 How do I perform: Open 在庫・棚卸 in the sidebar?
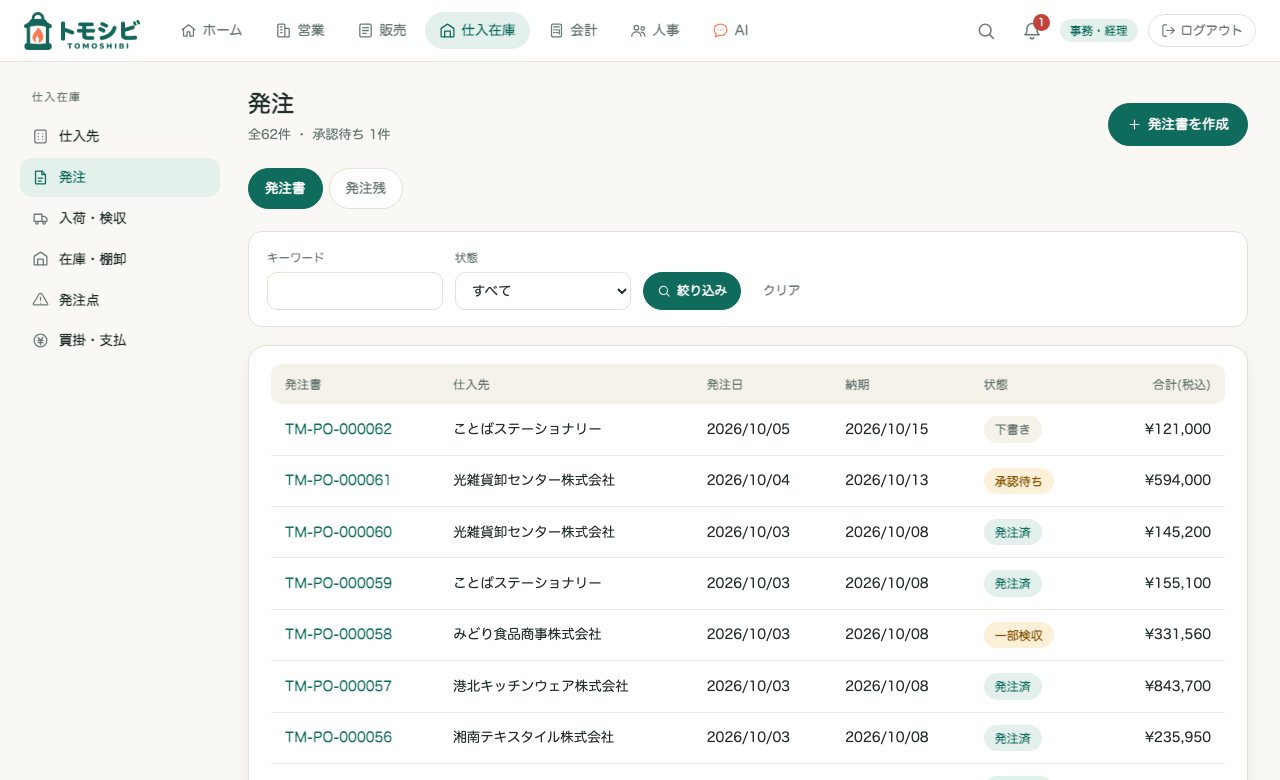point(120,259)
